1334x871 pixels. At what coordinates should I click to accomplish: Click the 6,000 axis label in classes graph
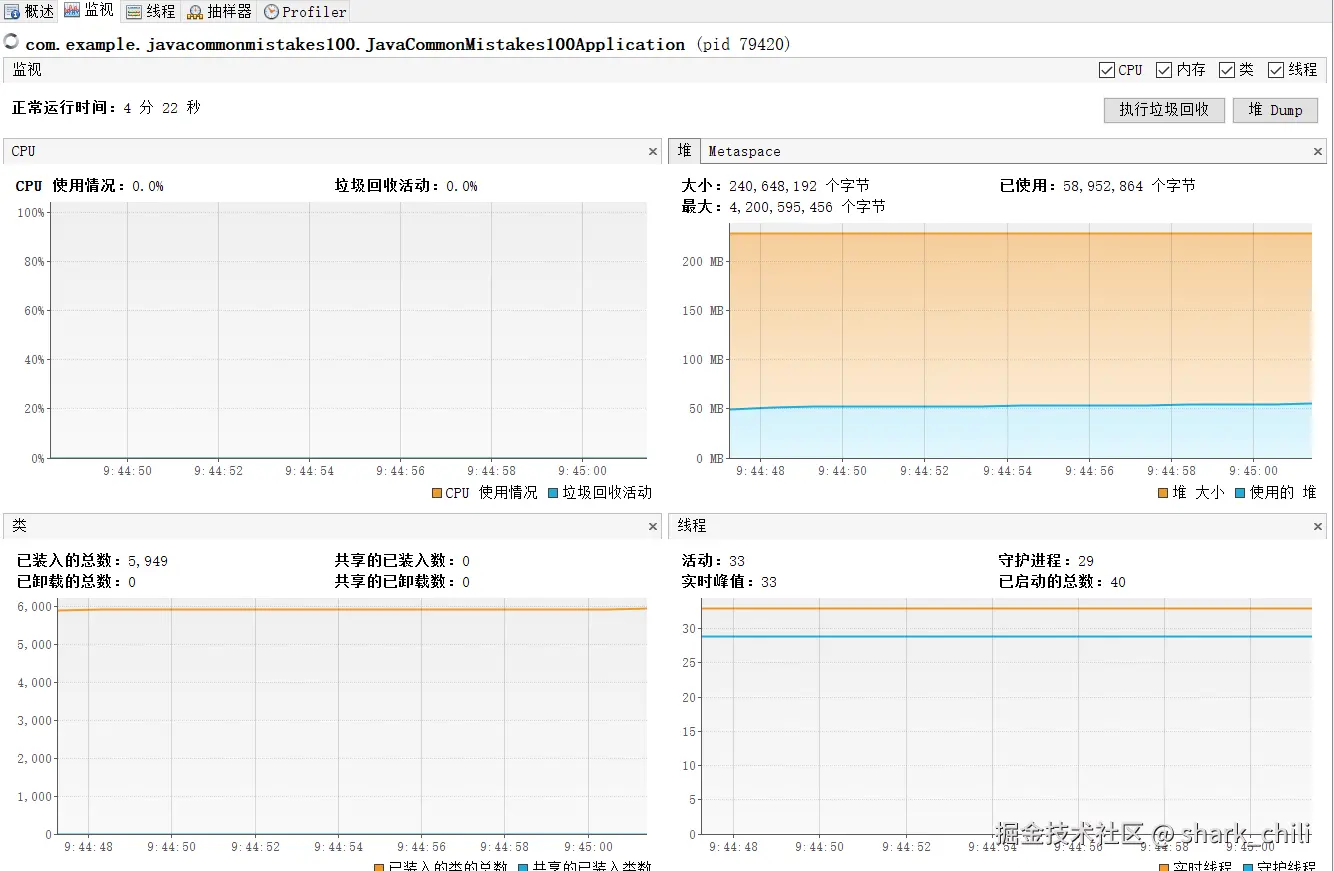[x=34, y=607]
